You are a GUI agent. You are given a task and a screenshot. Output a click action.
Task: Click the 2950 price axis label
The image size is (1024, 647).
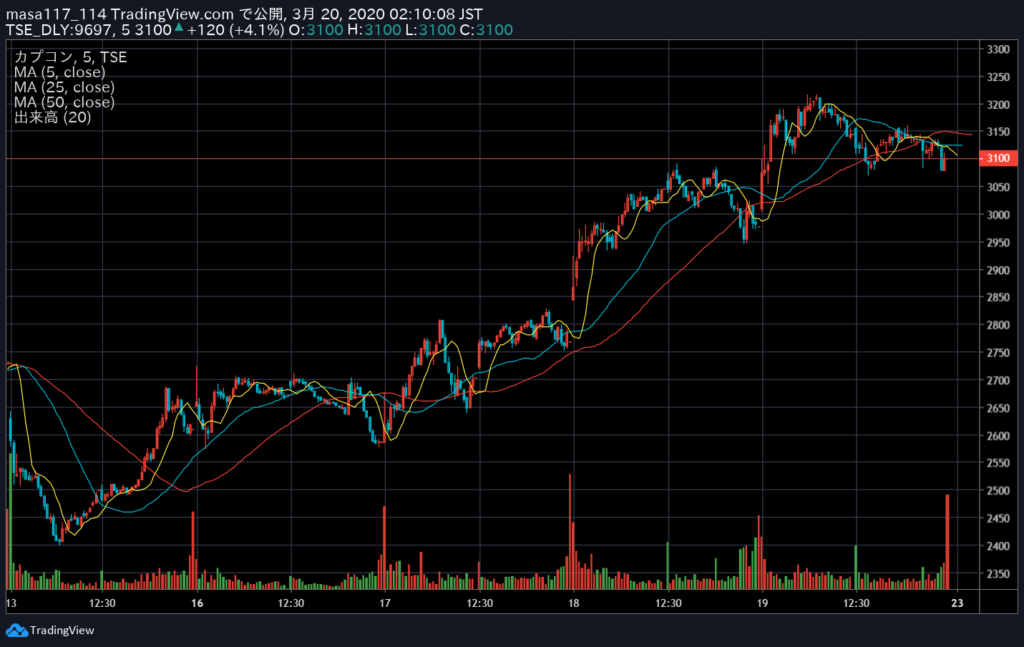tap(998, 242)
